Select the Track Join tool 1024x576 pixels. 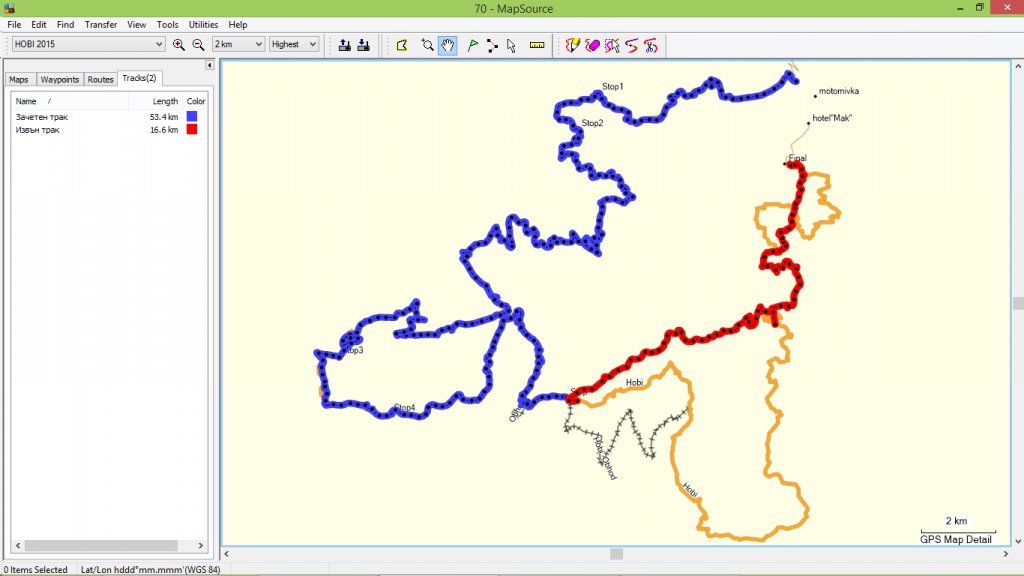click(632, 45)
